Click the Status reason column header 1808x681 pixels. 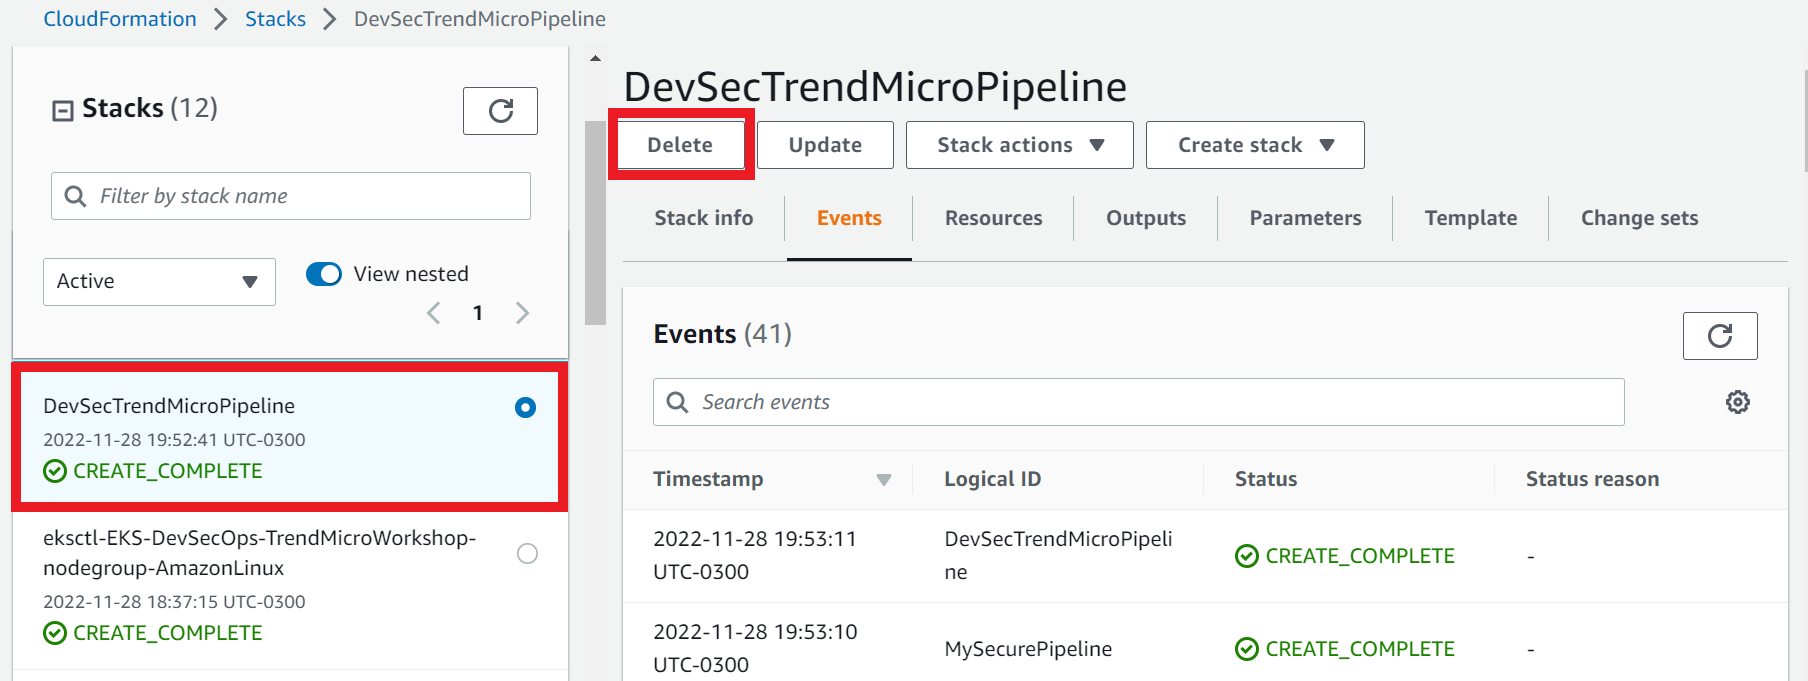tap(1592, 479)
